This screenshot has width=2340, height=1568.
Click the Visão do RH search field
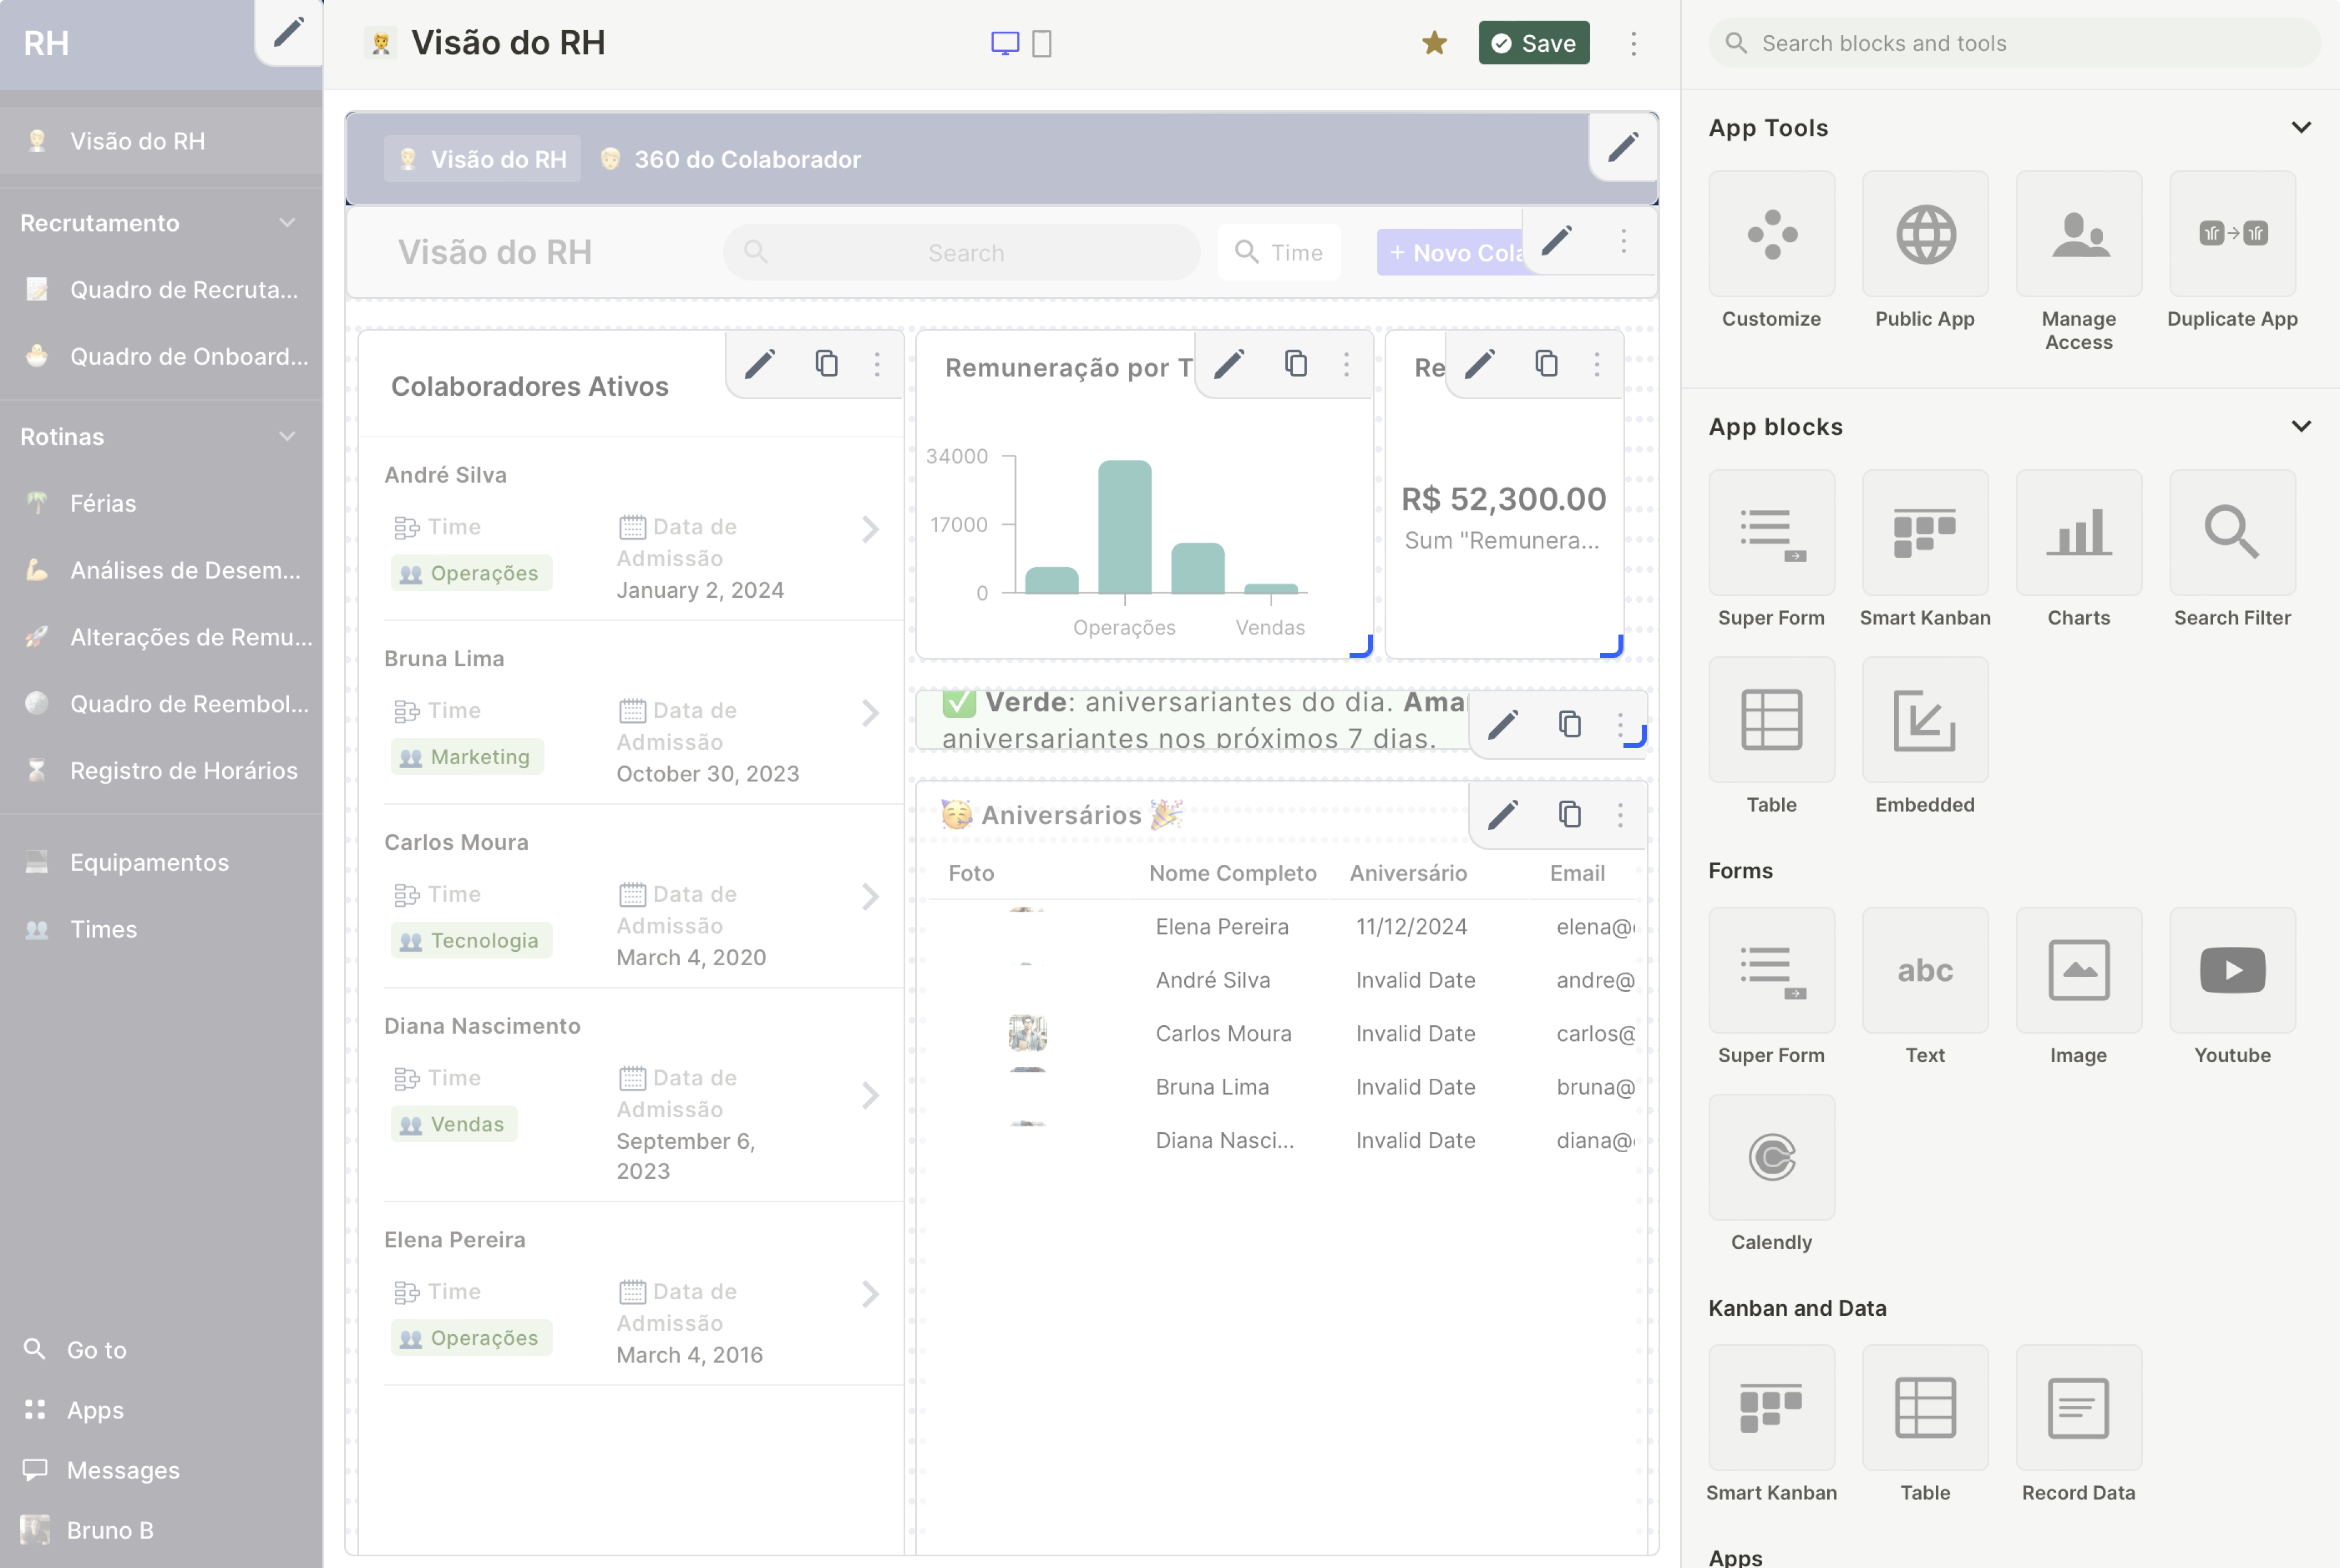point(961,252)
